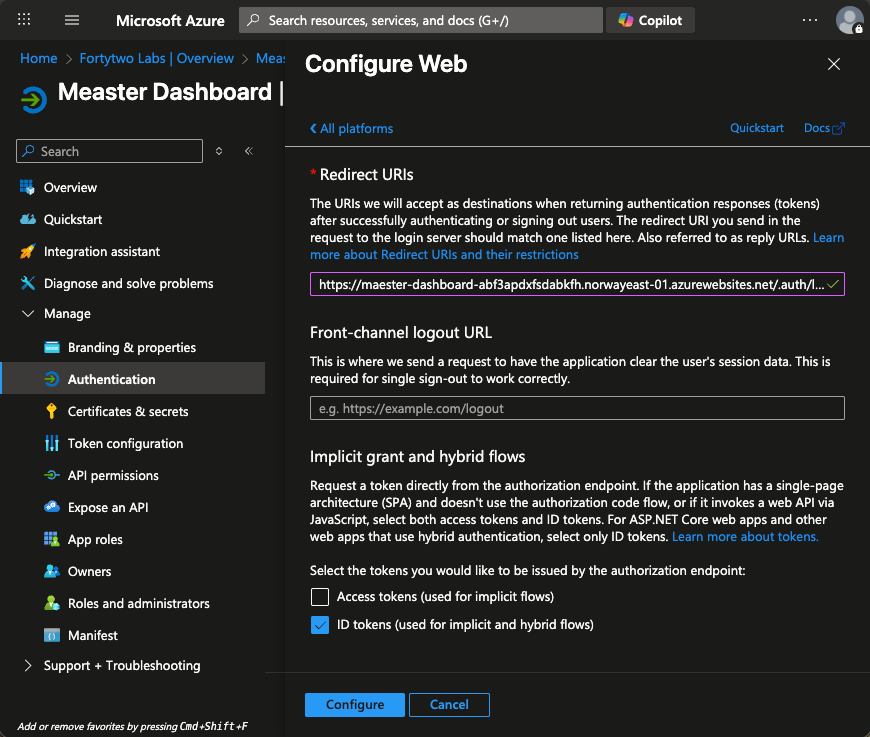
Task: Uncheck the ID tokens checkbox
Action: (x=320, y=625)
